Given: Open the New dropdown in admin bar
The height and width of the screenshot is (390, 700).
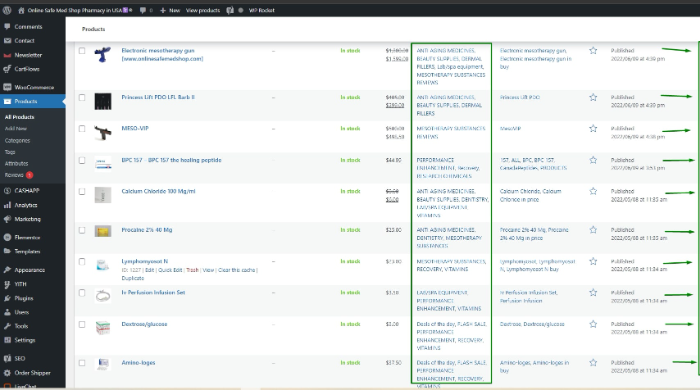Looking at the screenshot, I should tap(170, 10).
